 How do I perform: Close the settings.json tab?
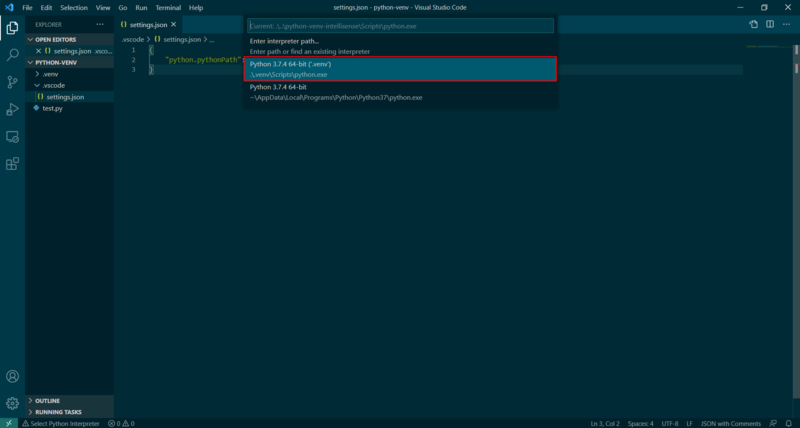[x=173, y=24]
